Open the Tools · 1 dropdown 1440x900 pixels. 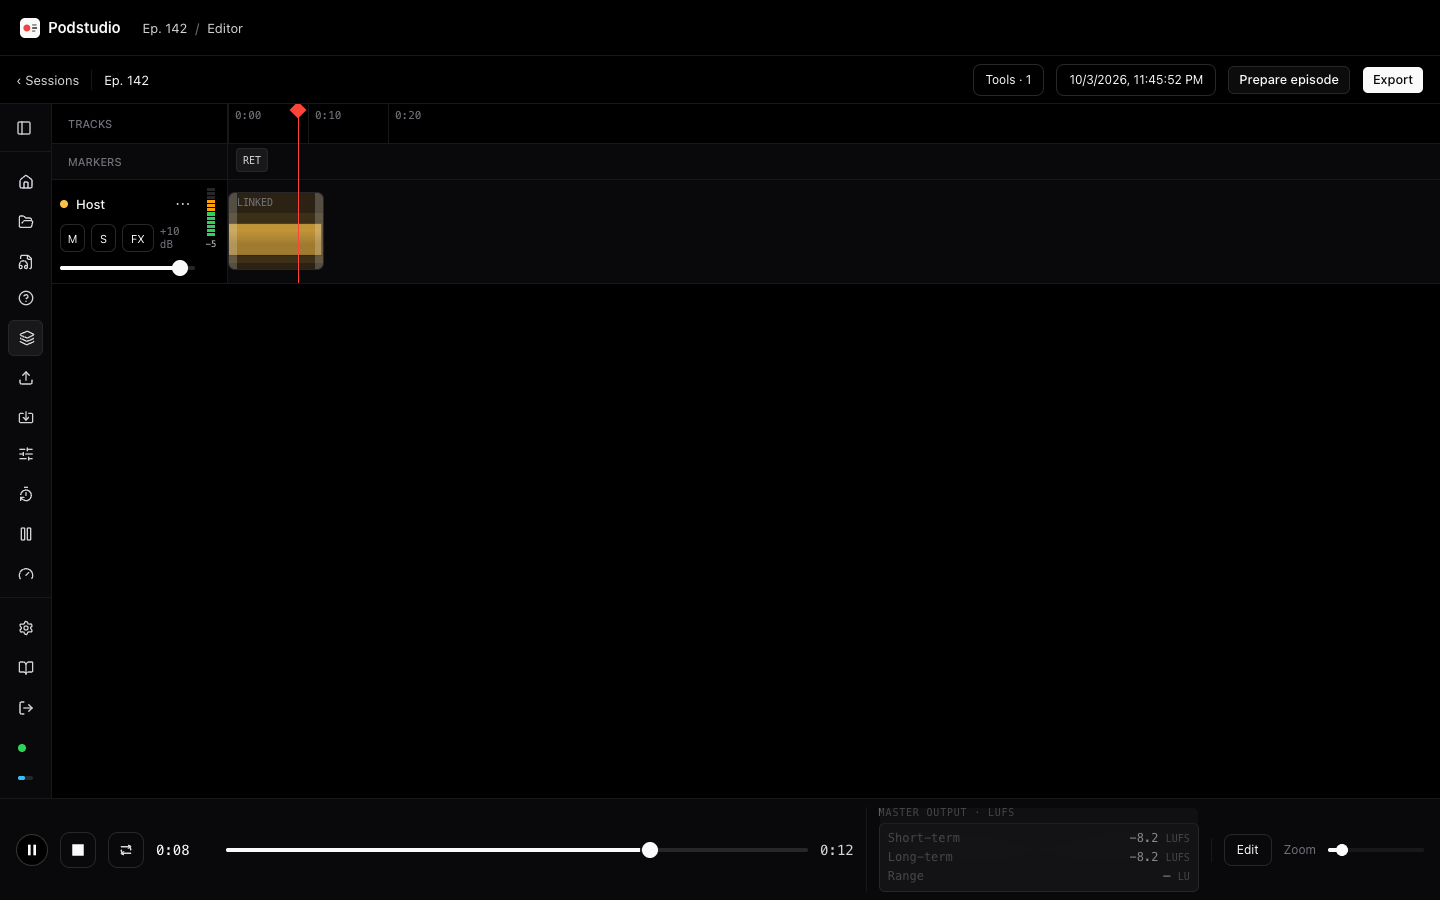[1008, 80]
